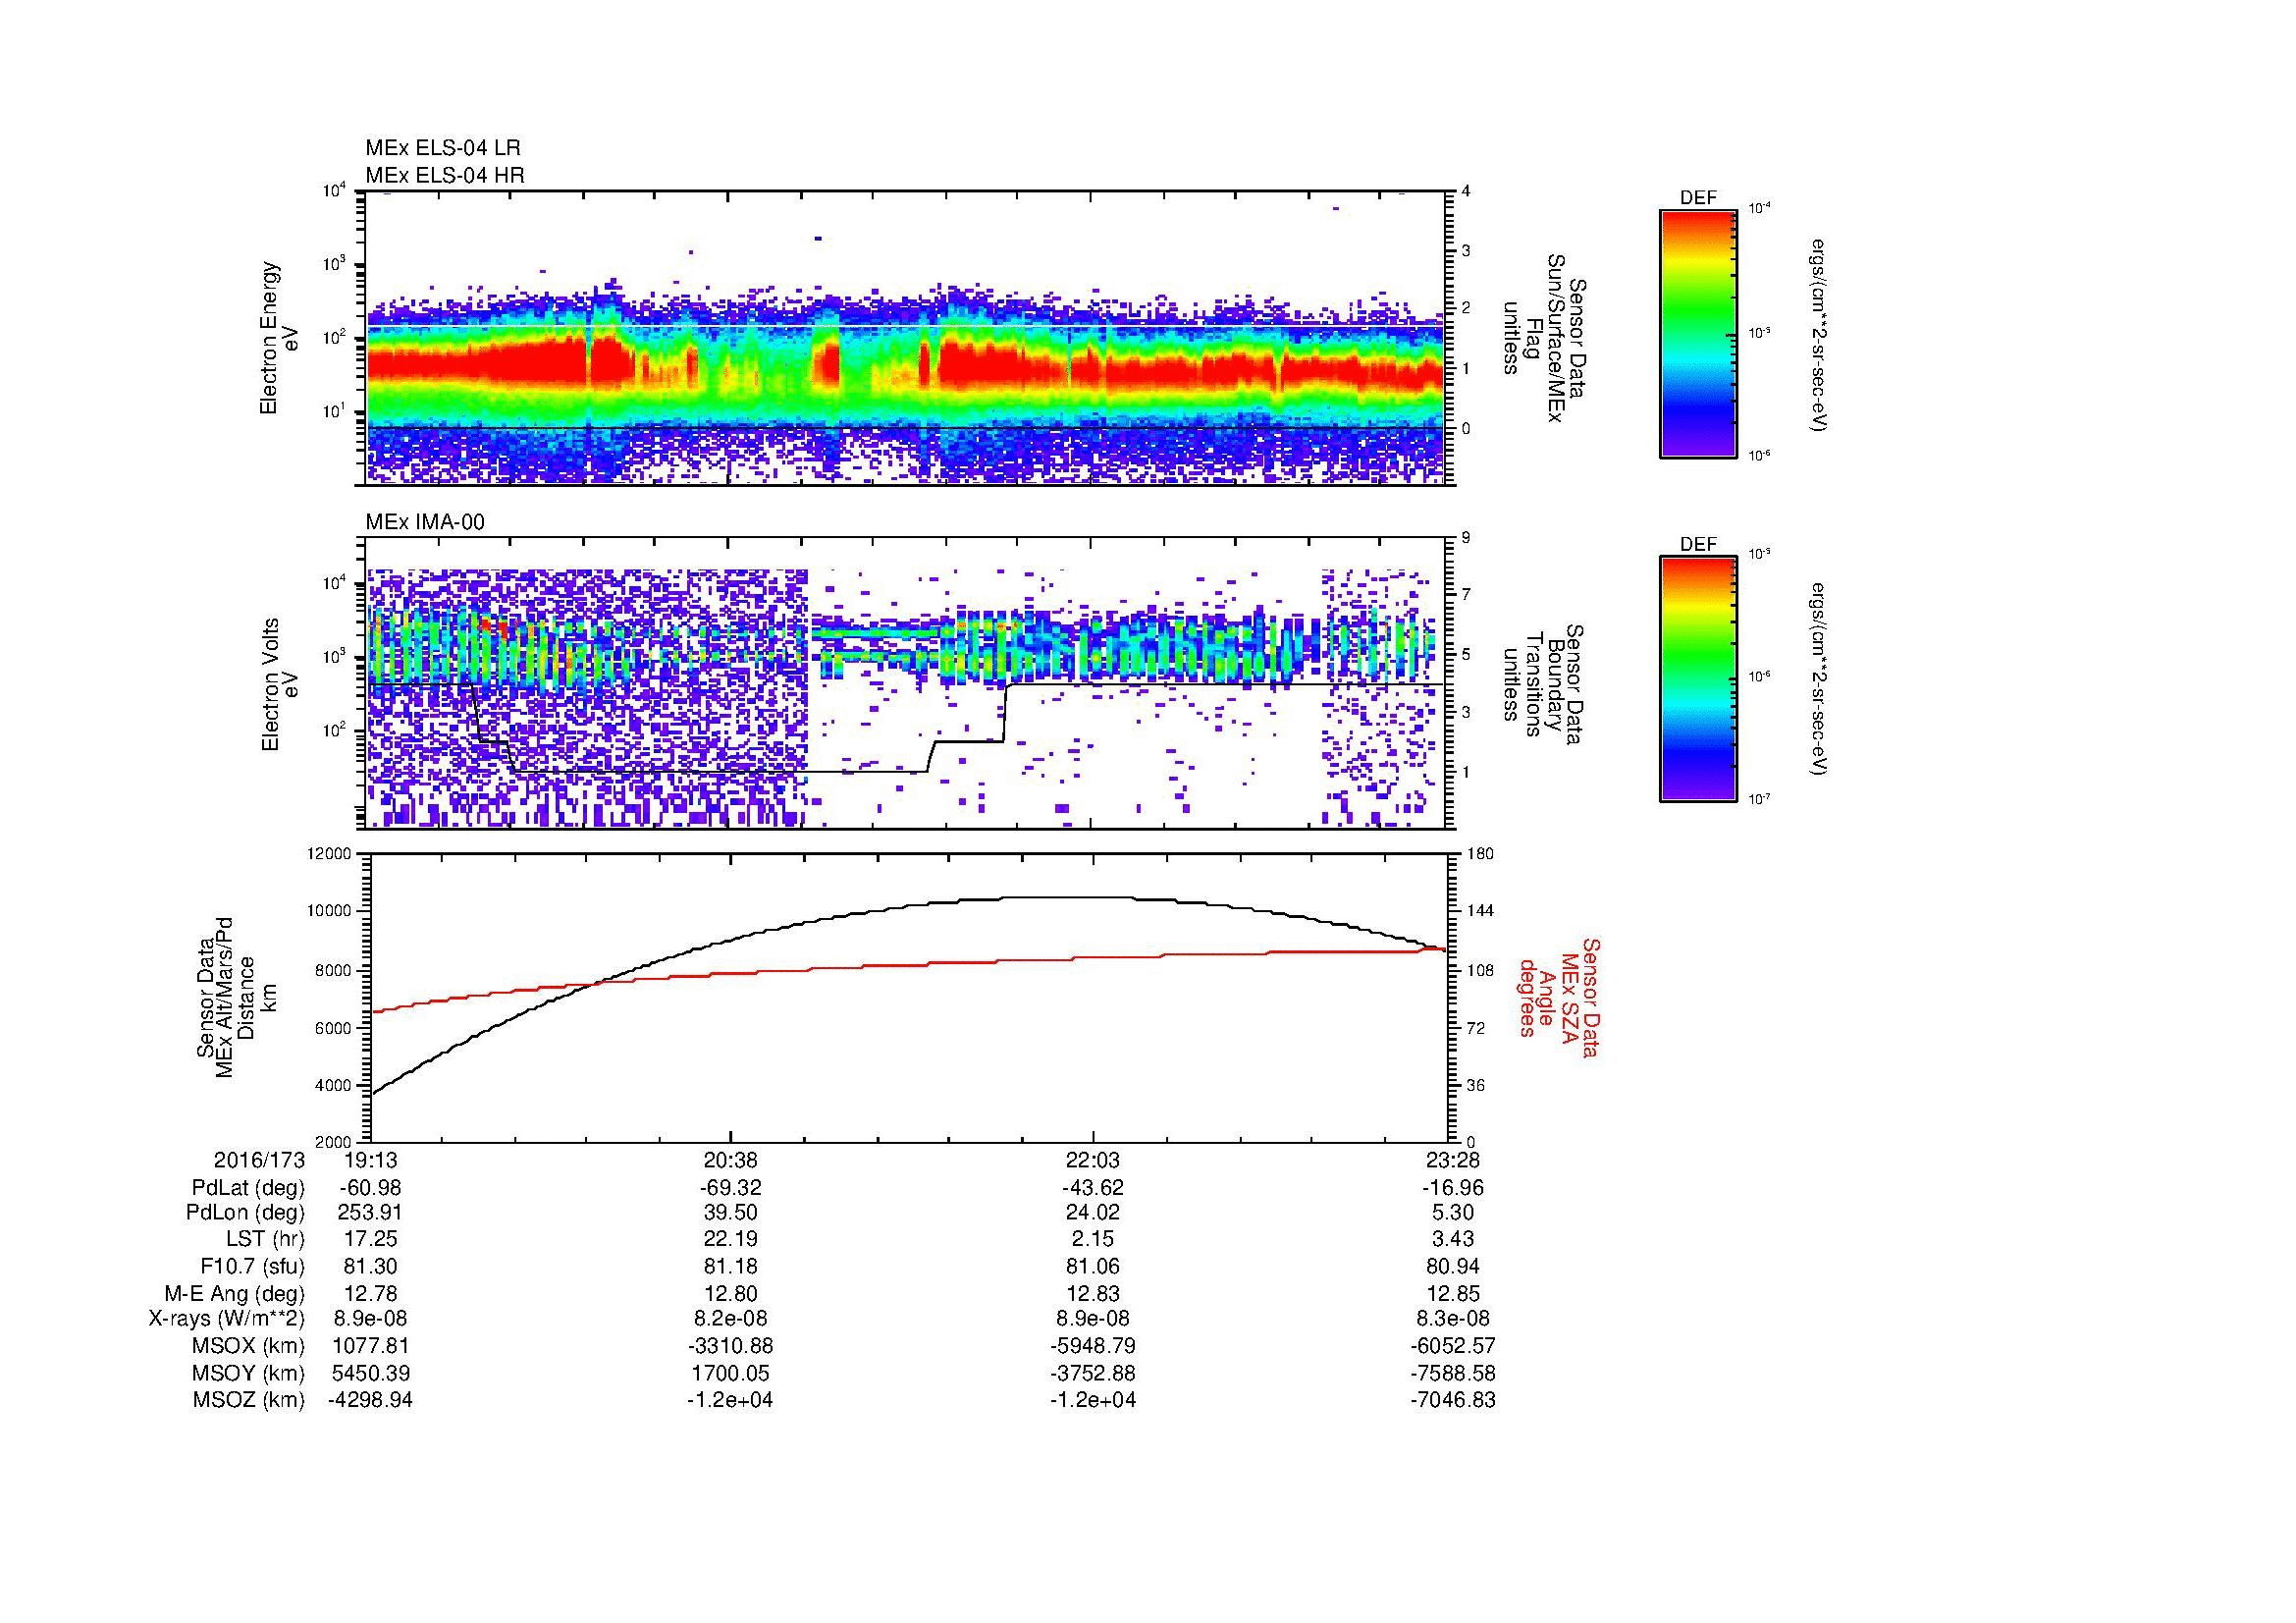Click the MSOX value 1077.81
Image resolution: width=2296 pixels, height=1623 pixels.
click(371, 1347)
